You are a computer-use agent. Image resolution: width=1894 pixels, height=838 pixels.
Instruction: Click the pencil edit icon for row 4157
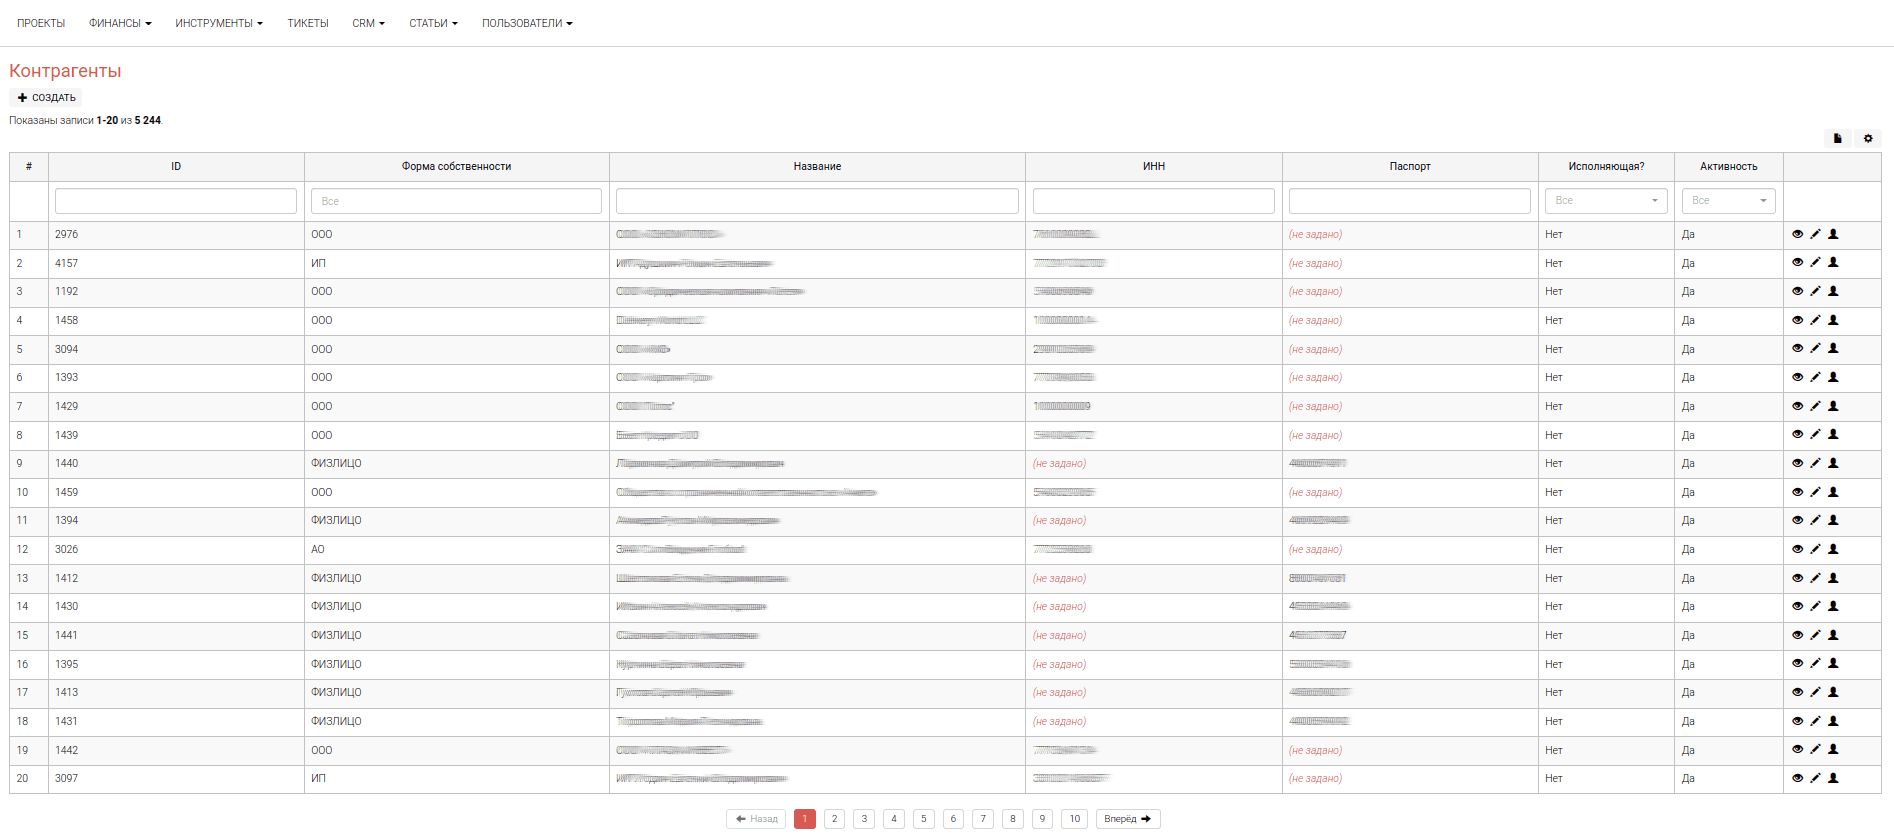1815,263
